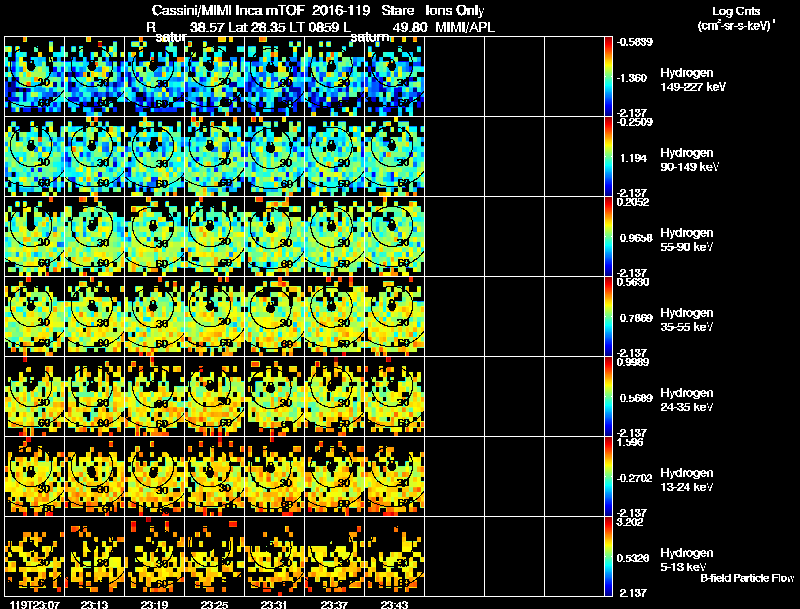This screenshot has width=800, height=609.
Task: Click the colorbar value '0.9658'
Action: click(636, 238)
